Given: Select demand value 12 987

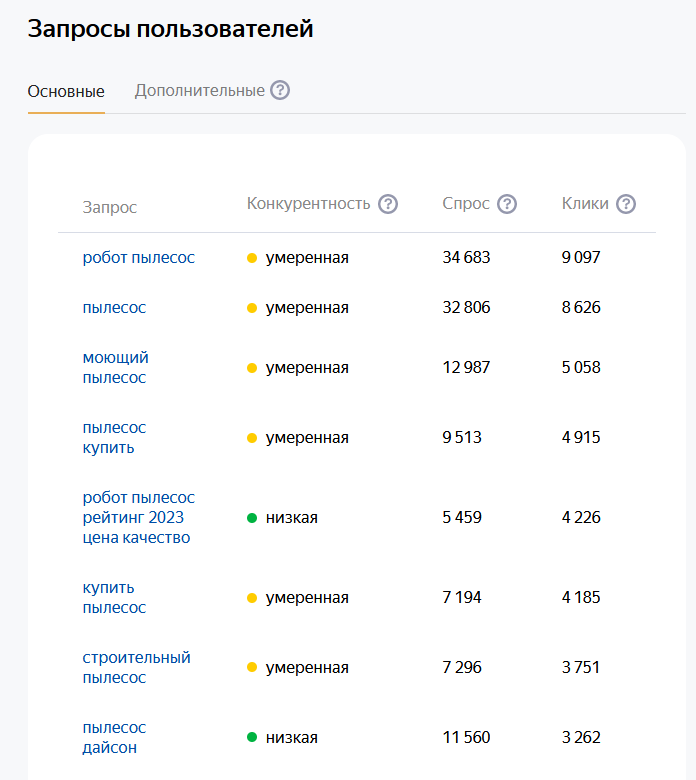Looking at the screenshot, I should click(466, 367).
